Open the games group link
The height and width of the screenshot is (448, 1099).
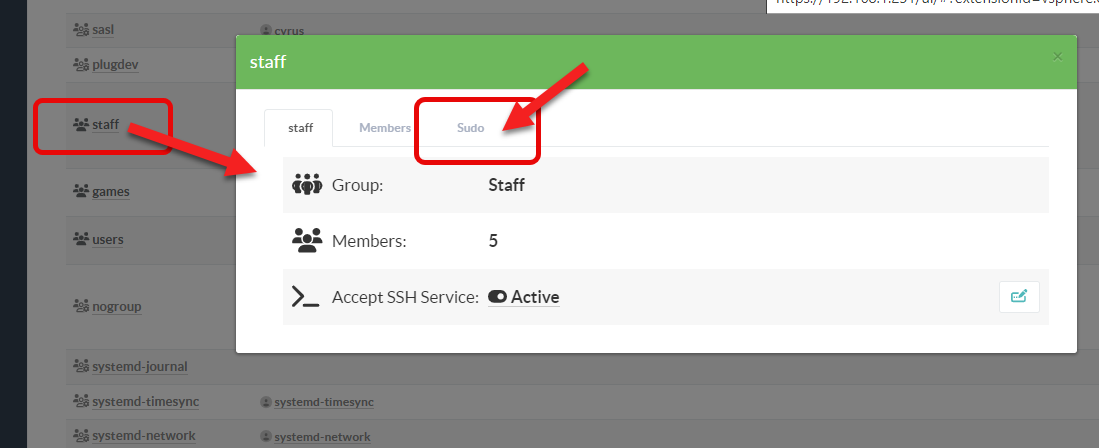[110, 191]
